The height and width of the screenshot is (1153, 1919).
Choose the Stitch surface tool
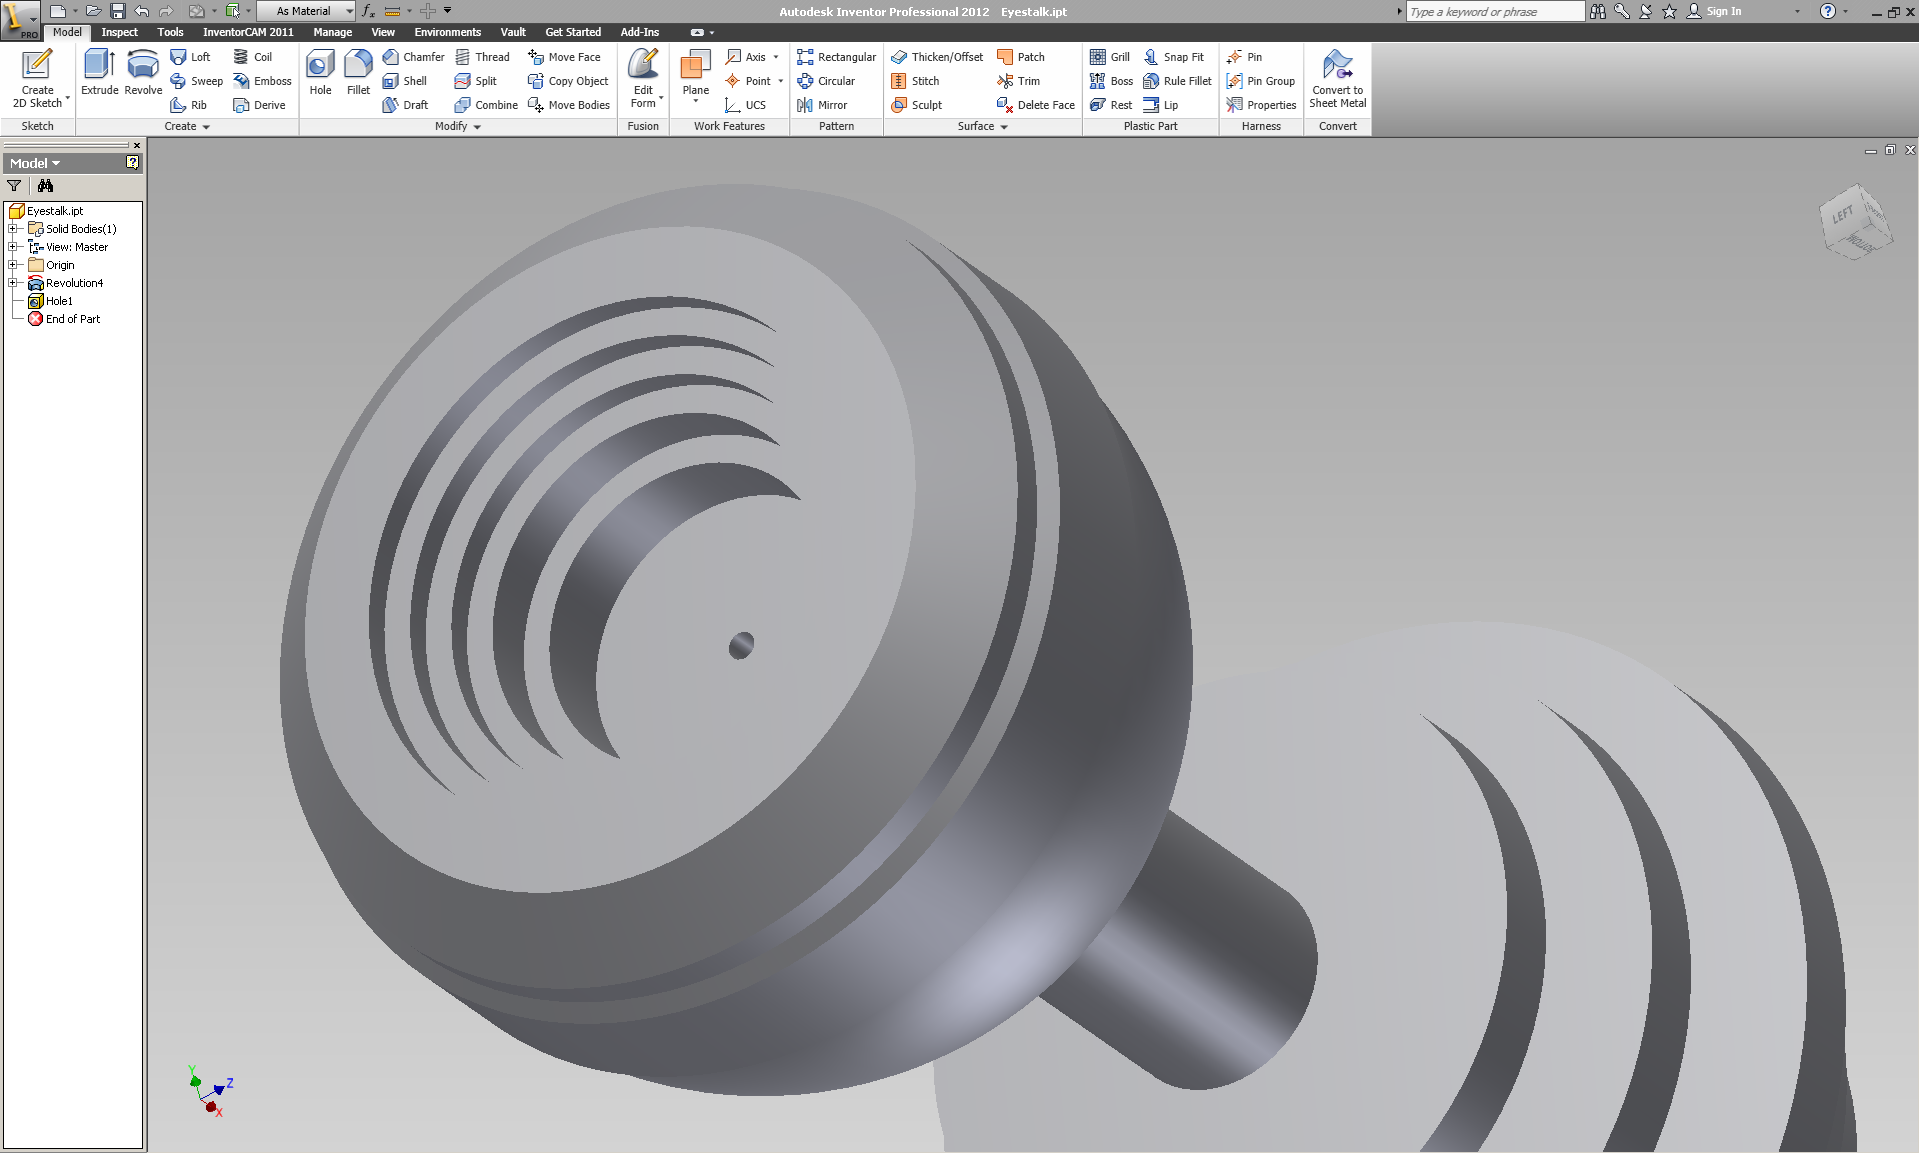point(915,81)
